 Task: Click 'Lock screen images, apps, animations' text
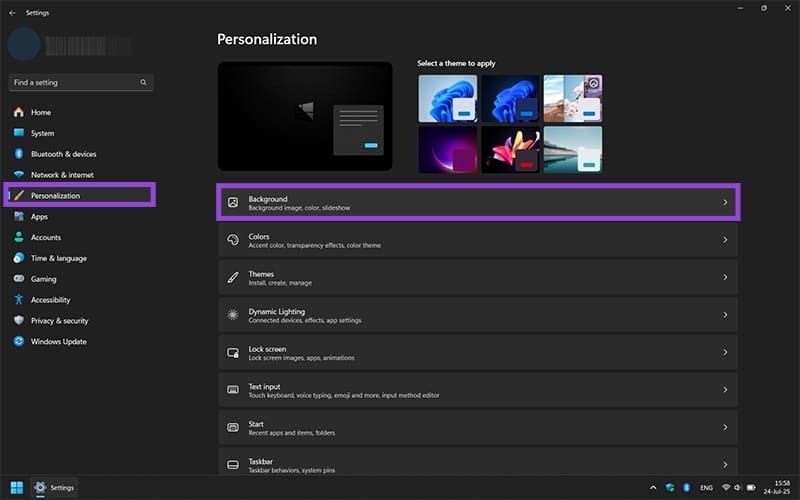302,358
